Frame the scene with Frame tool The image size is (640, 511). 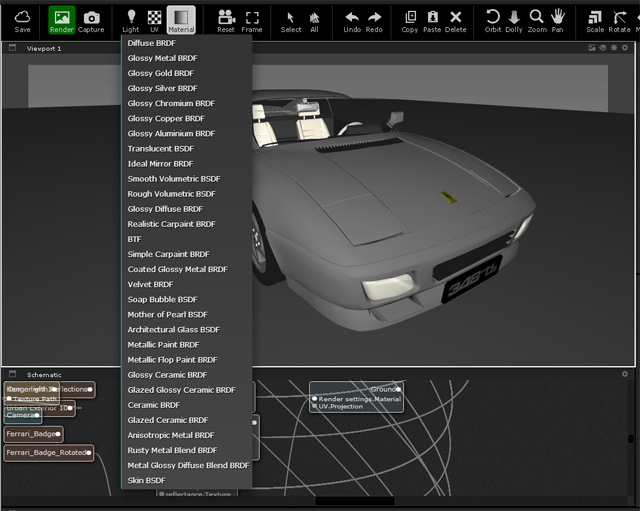pyautogui.click(x=252, y=21)
